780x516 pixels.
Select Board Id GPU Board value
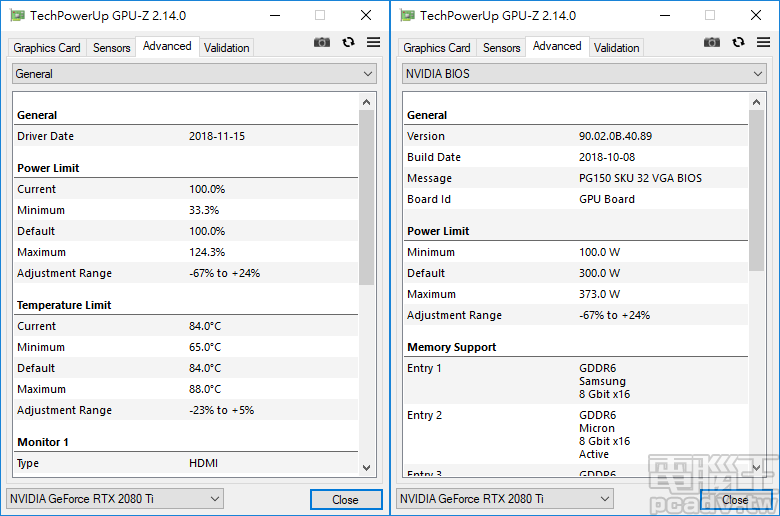point(607,200)
